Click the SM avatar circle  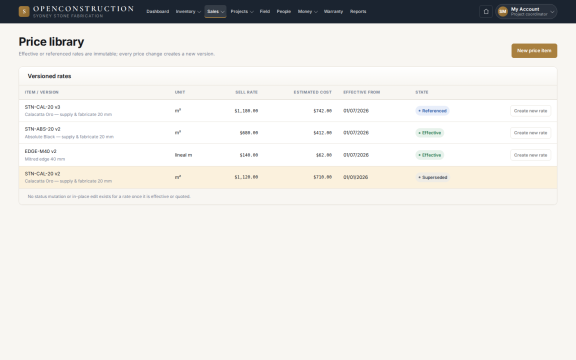503,11
